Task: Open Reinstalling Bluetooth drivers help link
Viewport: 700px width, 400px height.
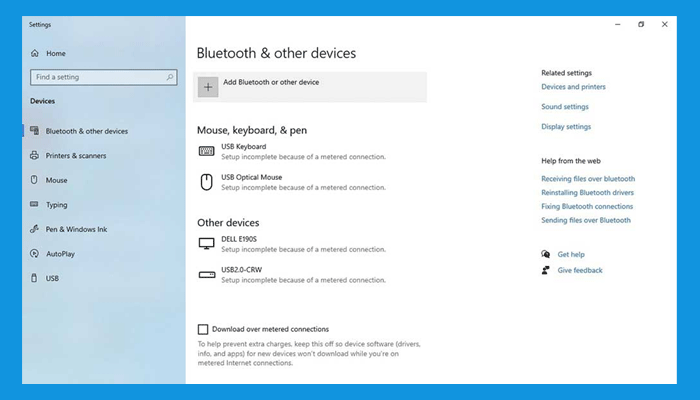Action: point(587,192)
